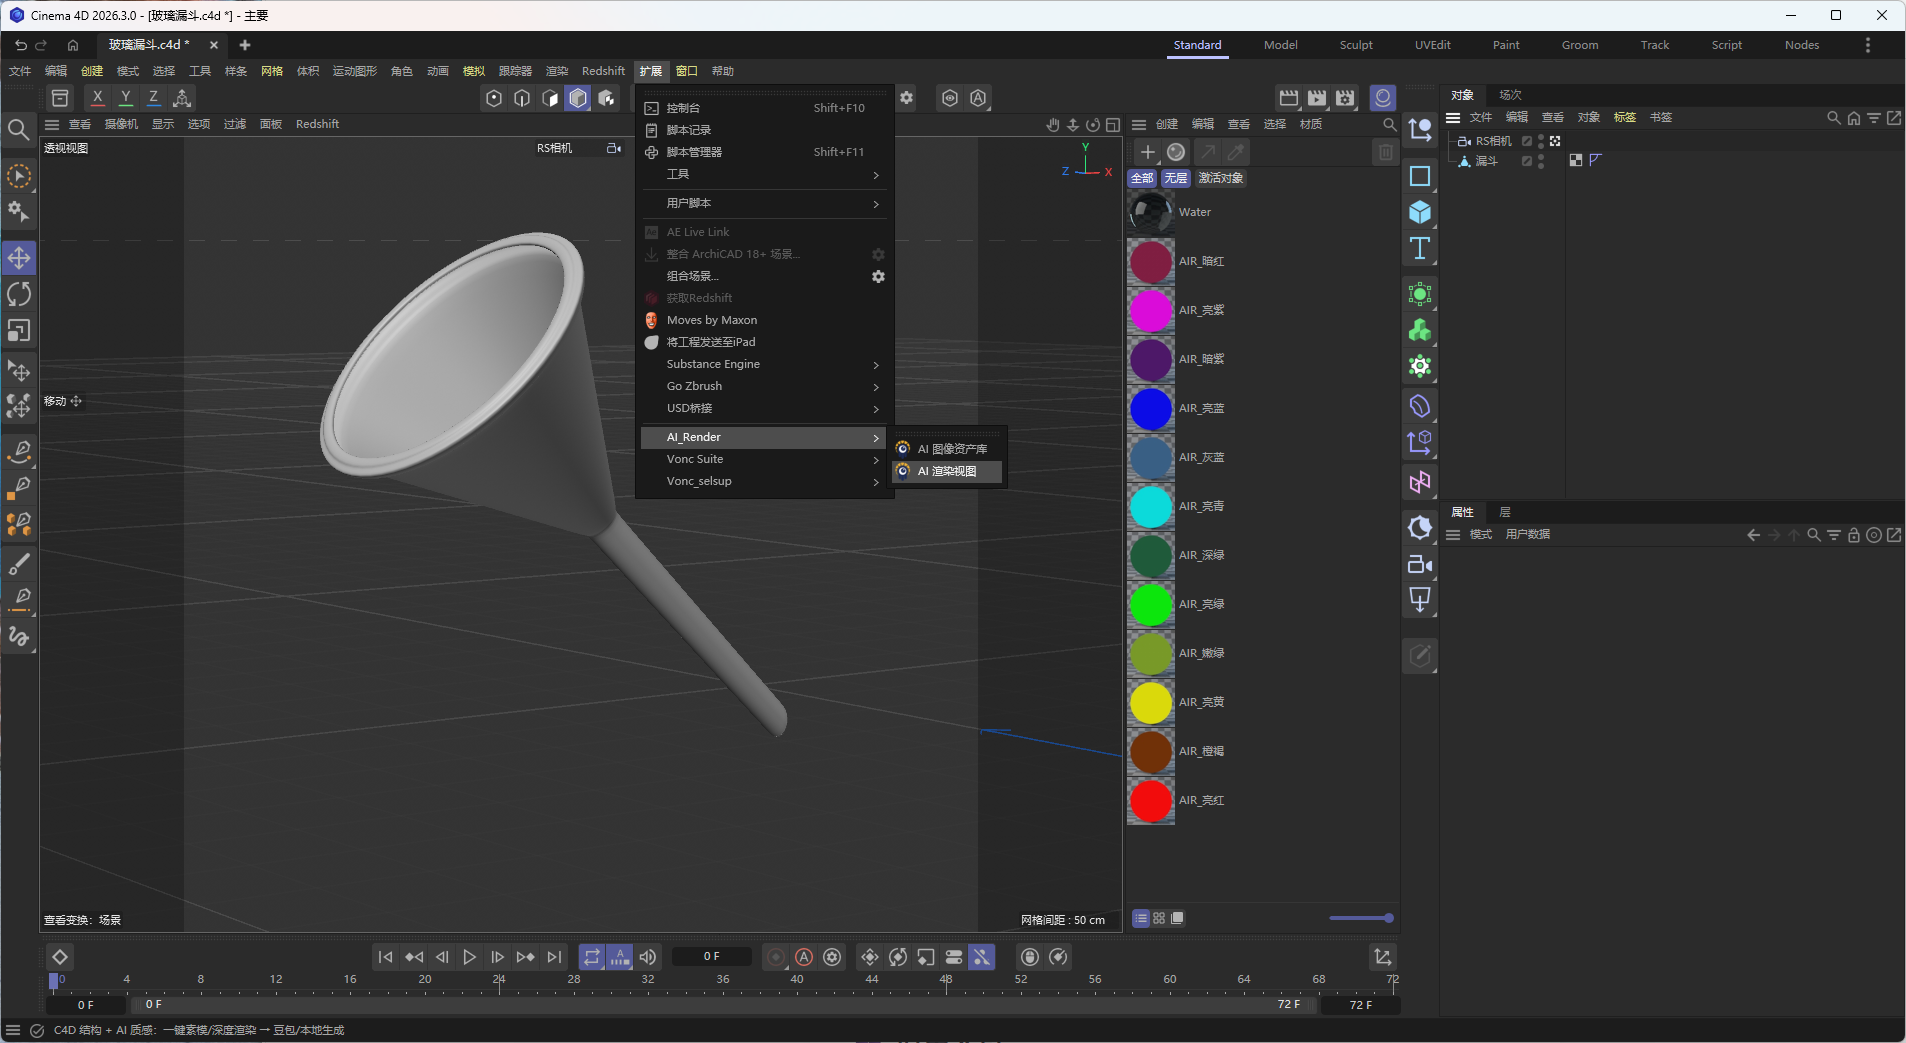Switch to the 场次 tab

[1510, 95]
